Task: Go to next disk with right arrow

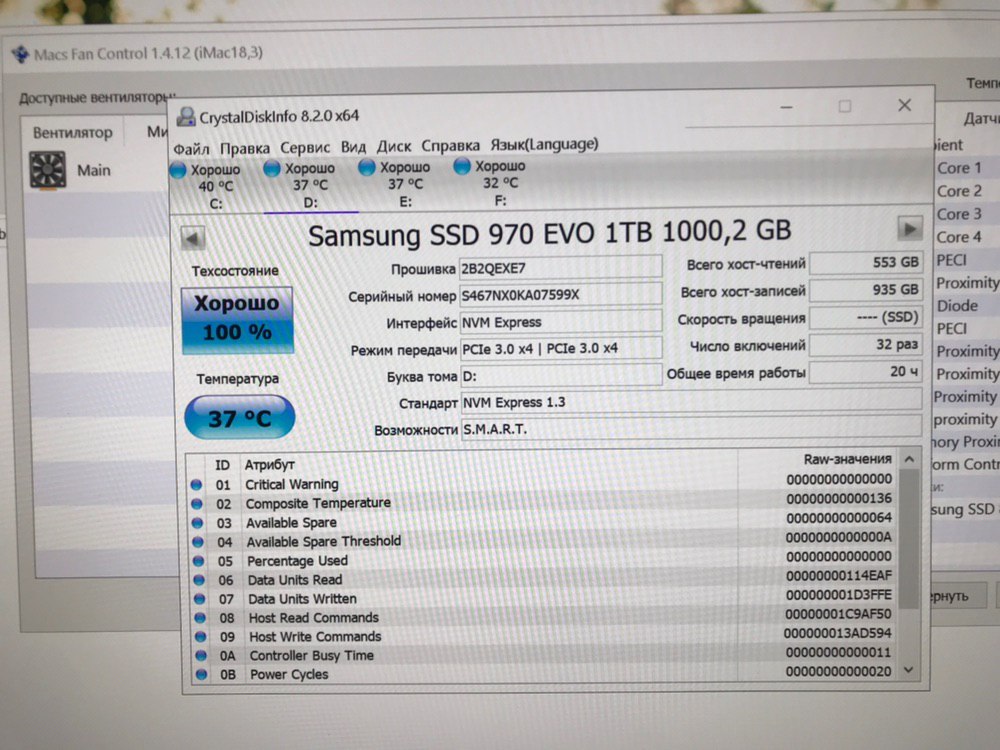Action: [910, 228]
